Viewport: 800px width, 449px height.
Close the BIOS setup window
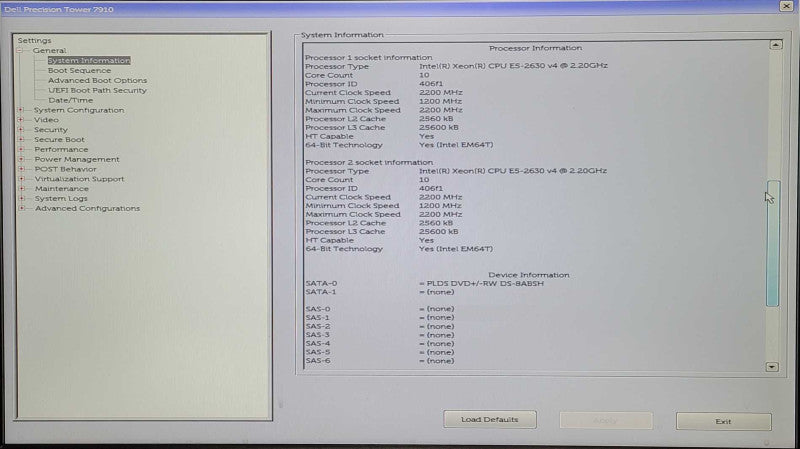click(x=786, y=6)
